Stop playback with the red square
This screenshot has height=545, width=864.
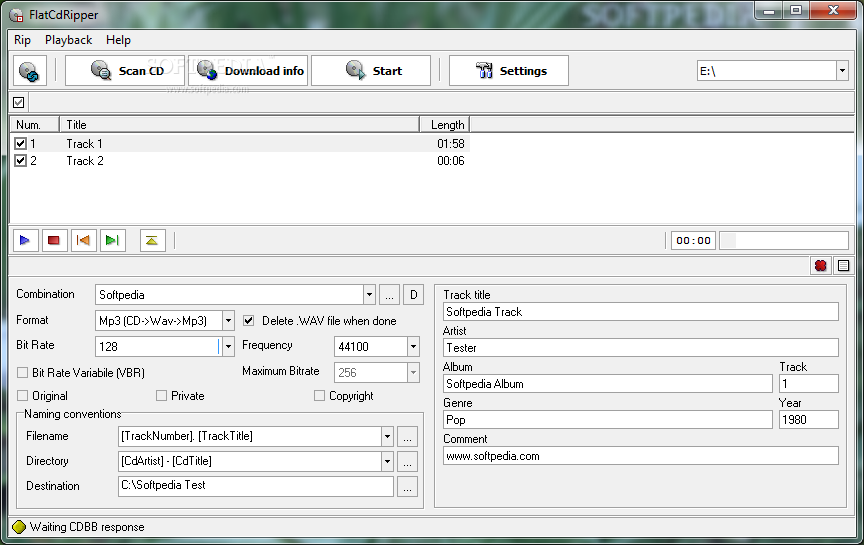(54, 240)
